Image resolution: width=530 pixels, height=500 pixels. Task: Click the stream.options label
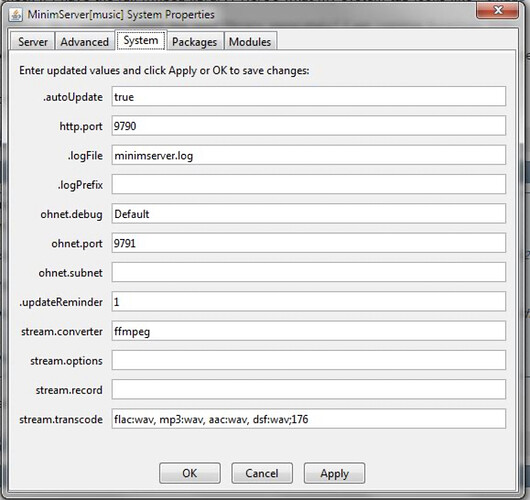(66, 361)
